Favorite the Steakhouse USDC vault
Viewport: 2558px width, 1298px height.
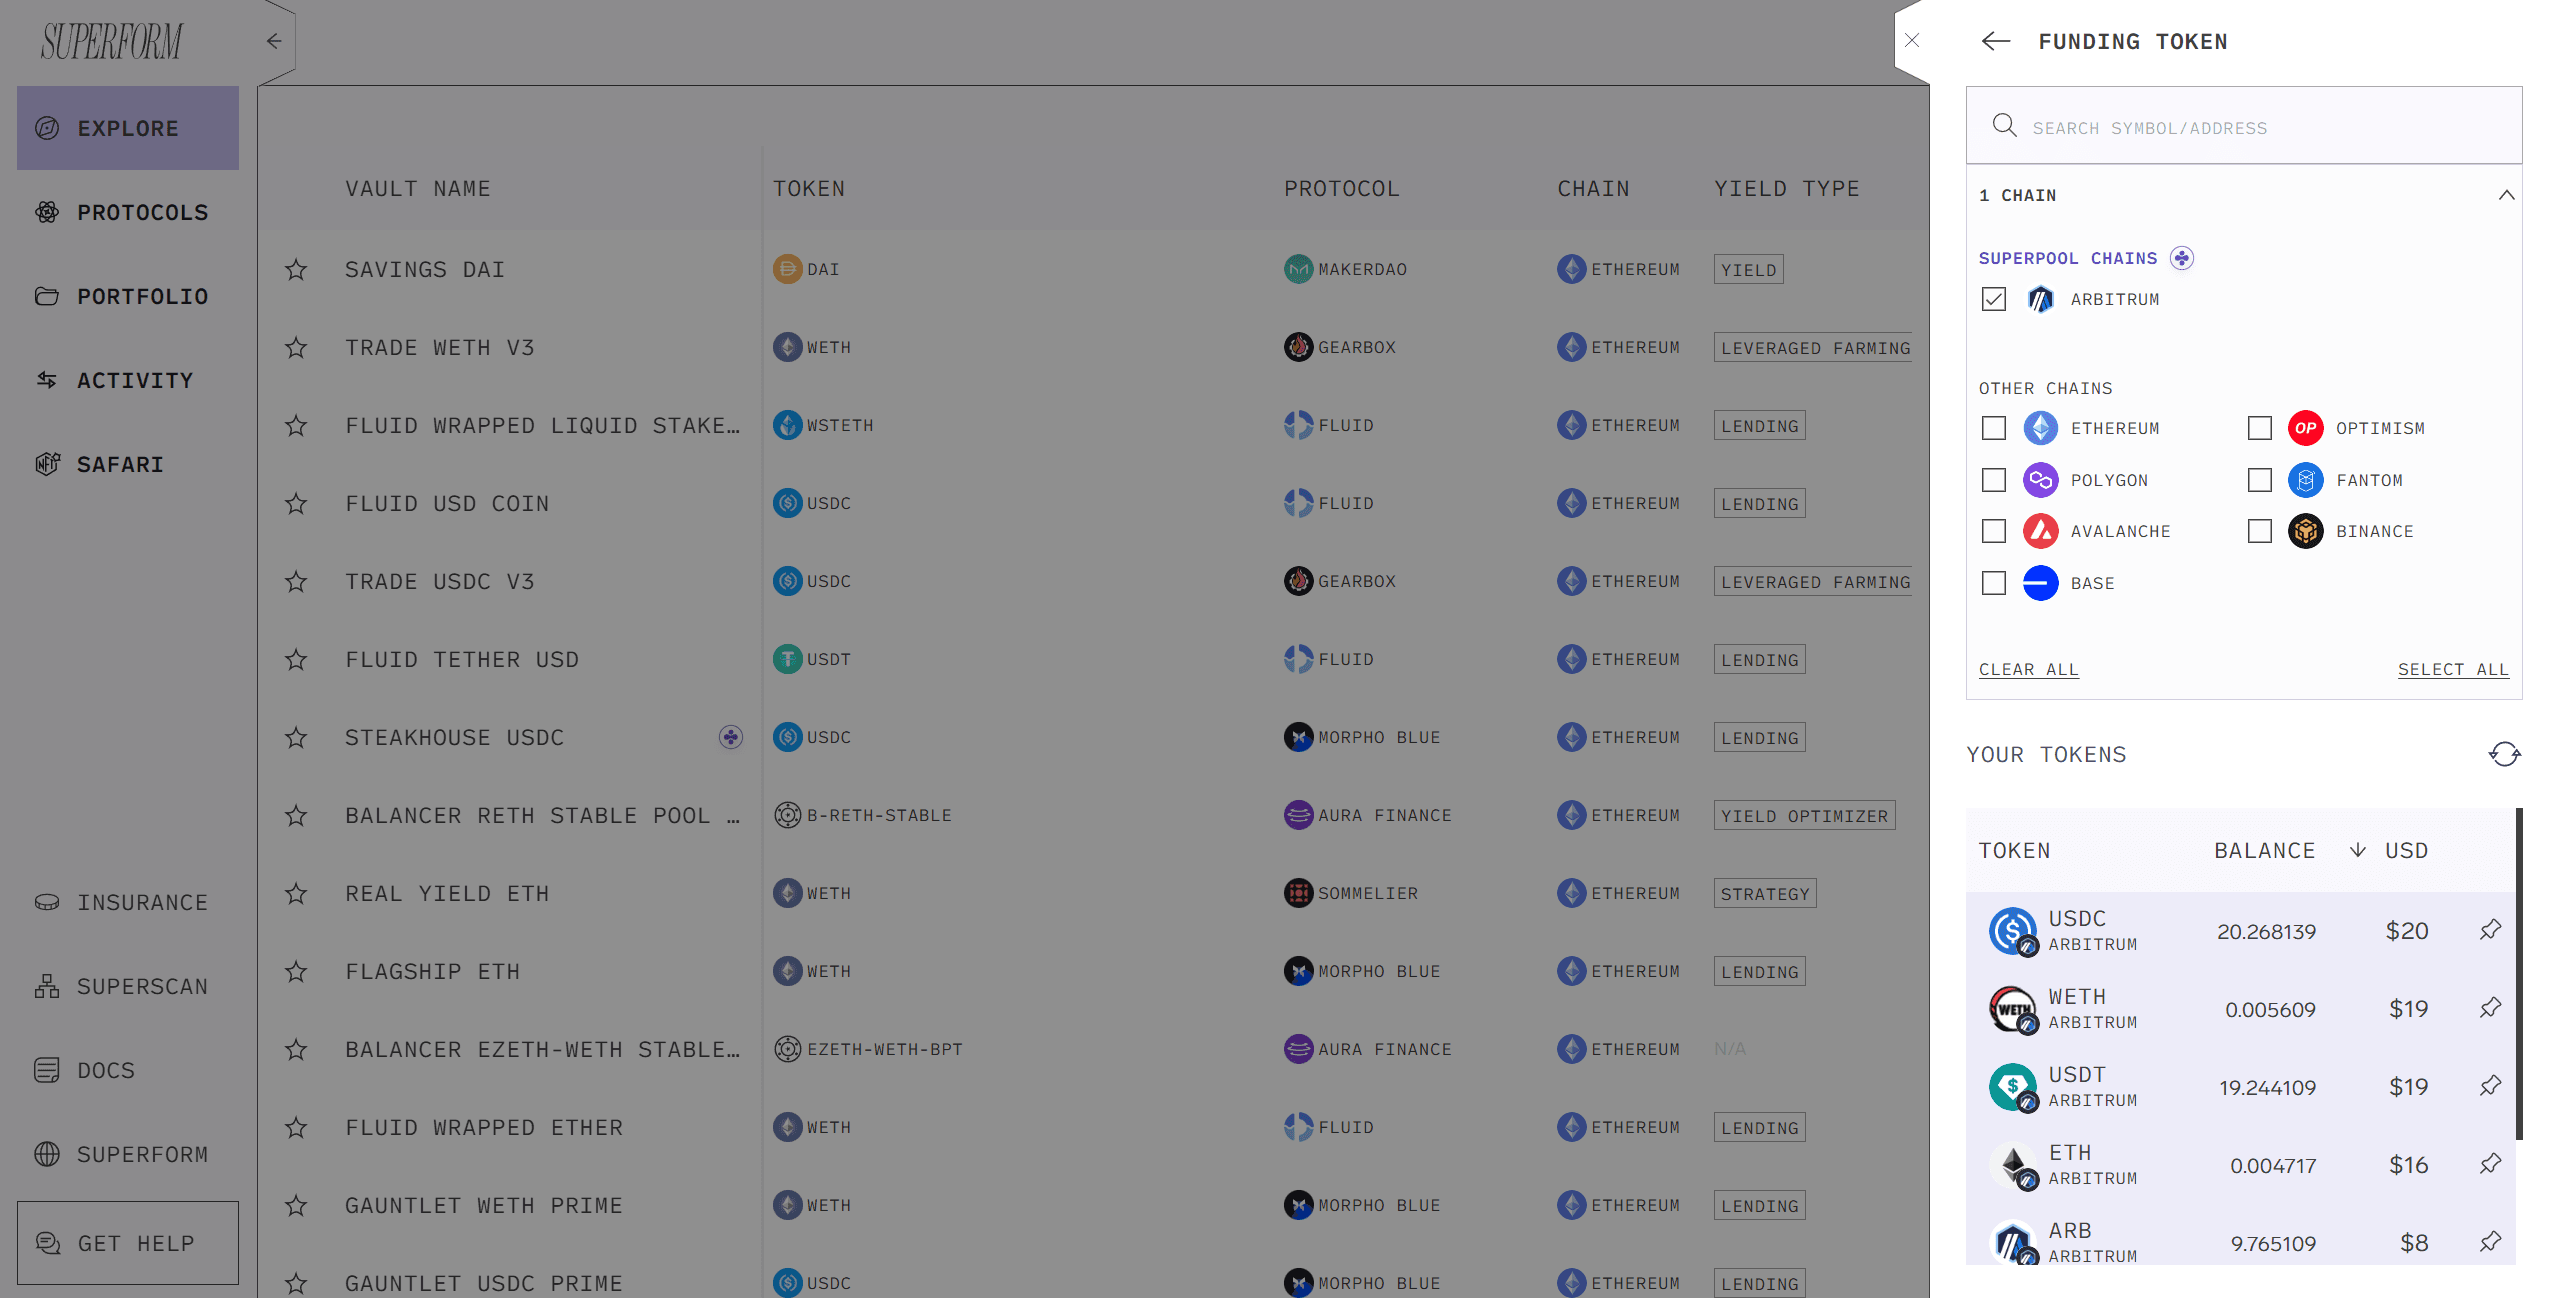coord(296,737)
